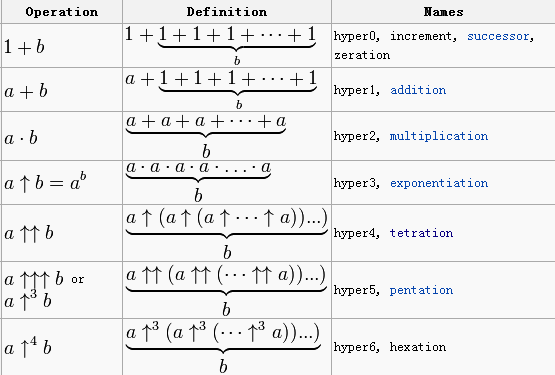This screenshot has height=375, width=555.
Task: Click the Operation column header
Action: pyautogui.click(x=62, y=12)
